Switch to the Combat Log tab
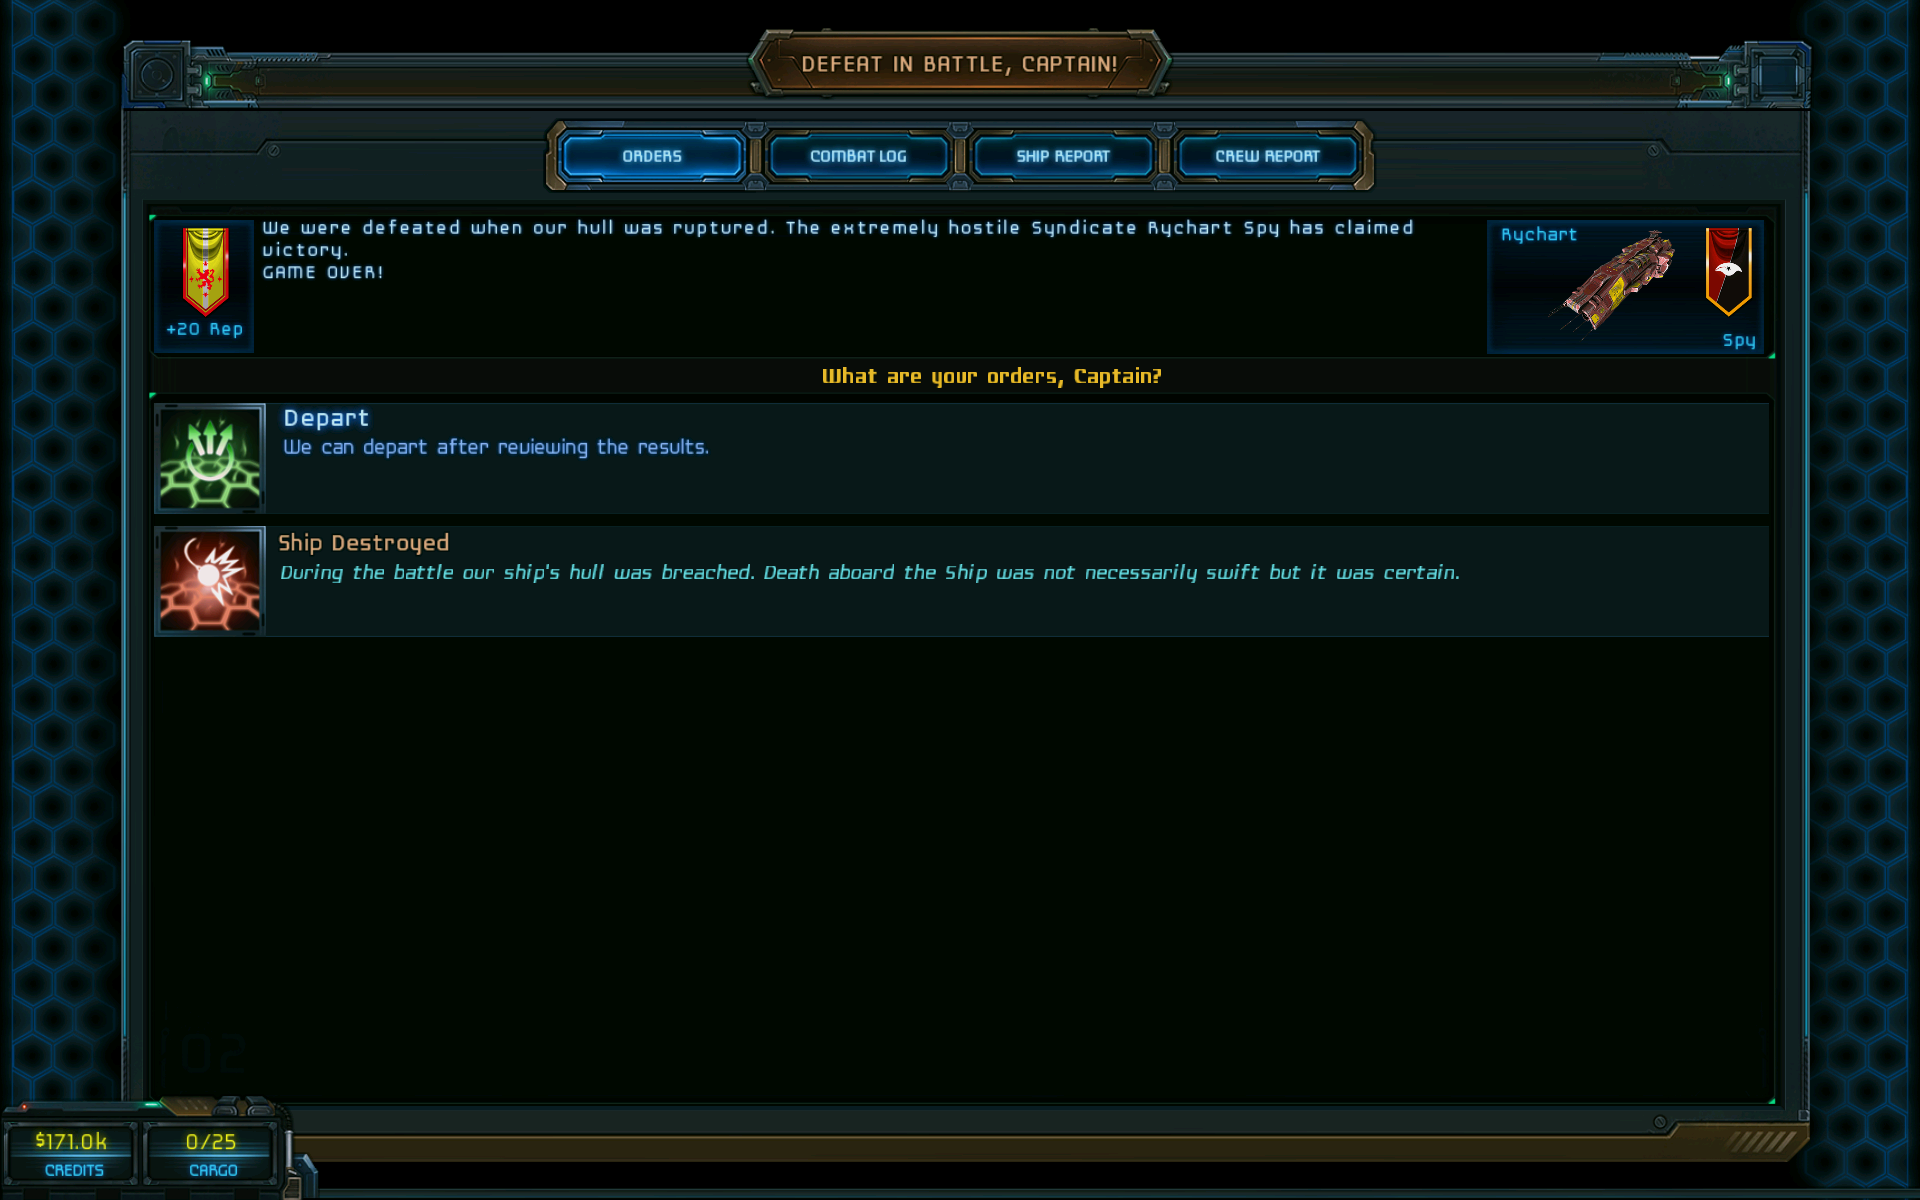 point(858,156)
